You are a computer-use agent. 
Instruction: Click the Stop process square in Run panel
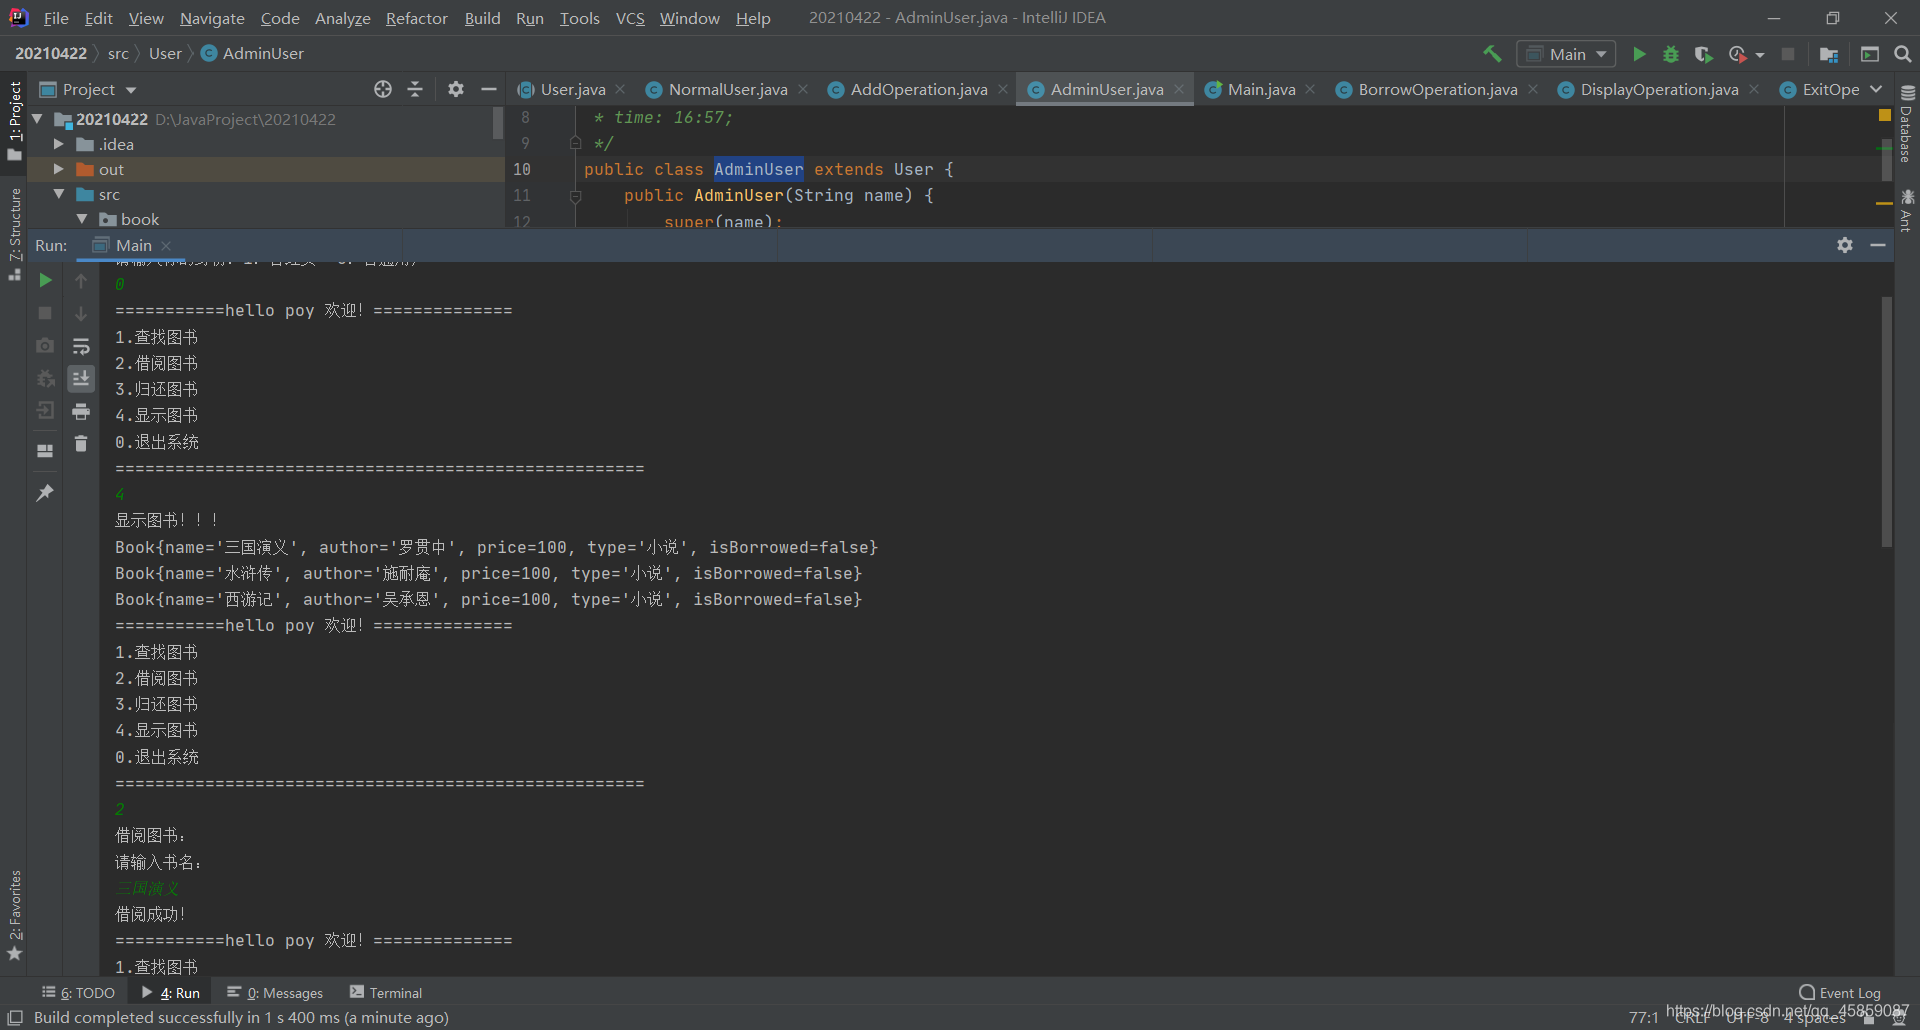click(45, 313)
